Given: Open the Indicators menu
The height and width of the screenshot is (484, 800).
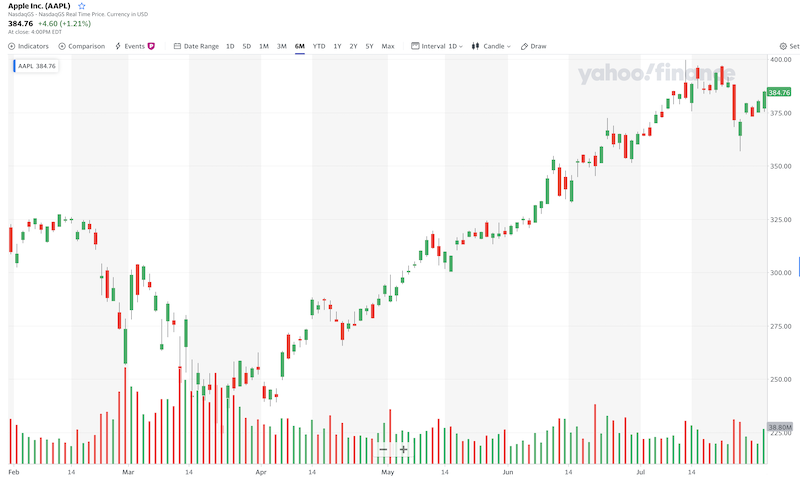Looking at the screenshot, I should coord(29,46).
